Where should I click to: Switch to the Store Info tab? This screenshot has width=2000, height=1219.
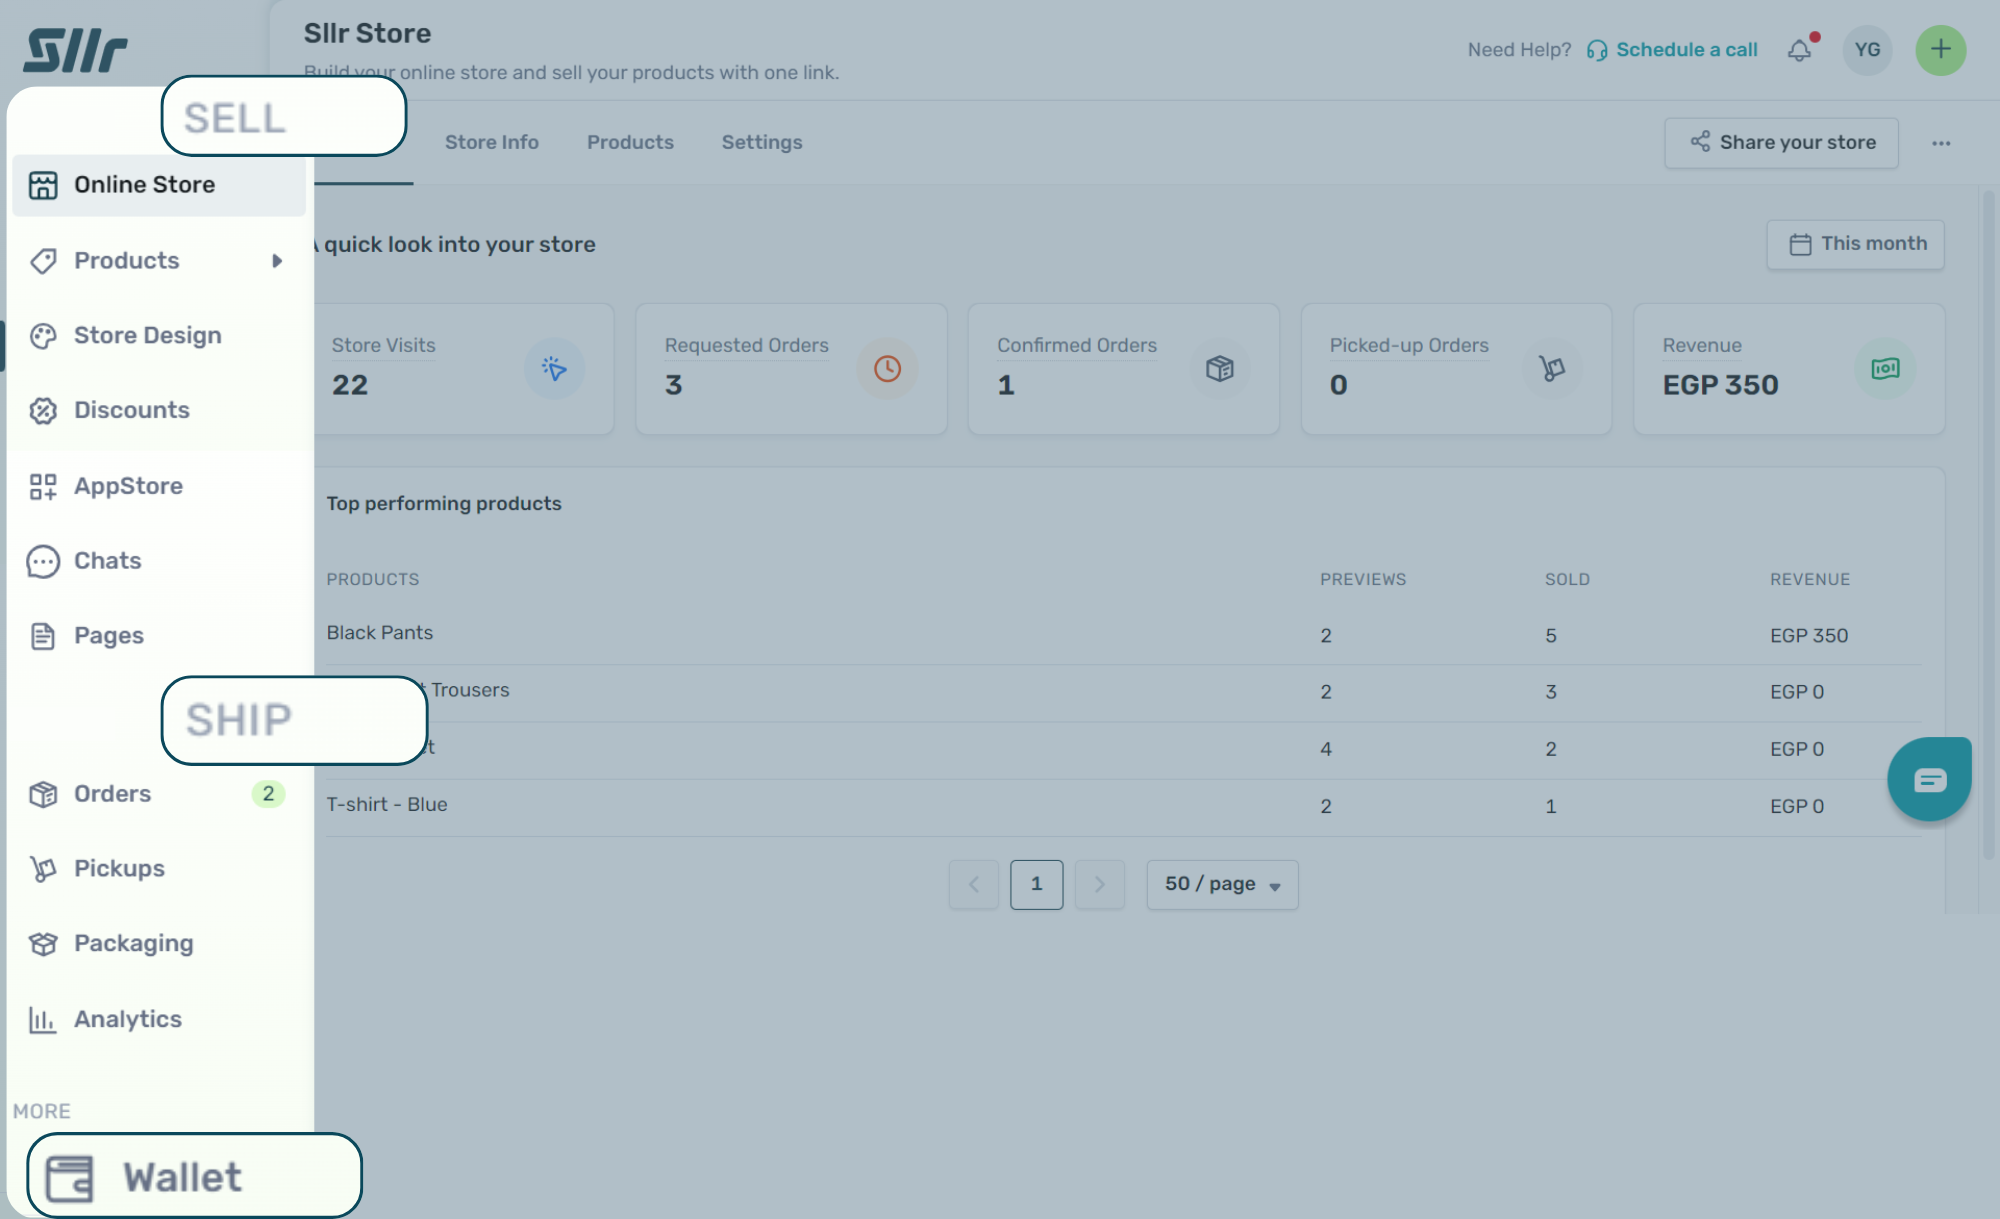click(491, 143)
